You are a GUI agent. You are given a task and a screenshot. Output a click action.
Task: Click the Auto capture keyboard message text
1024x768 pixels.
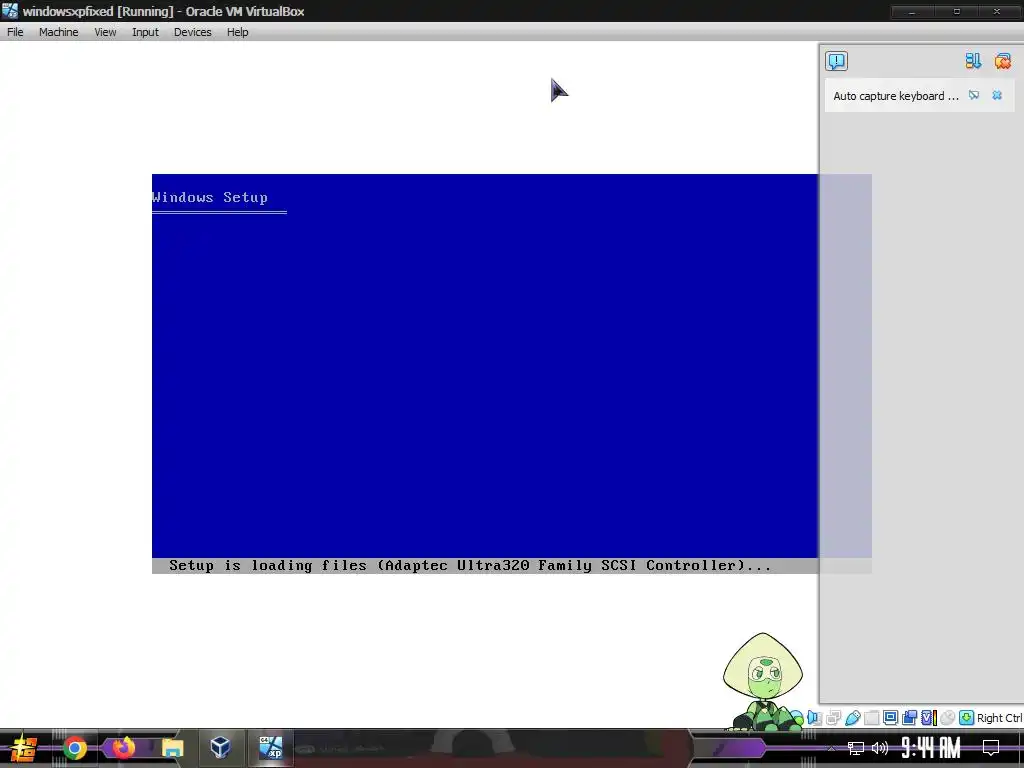click(x=895, y=96)
